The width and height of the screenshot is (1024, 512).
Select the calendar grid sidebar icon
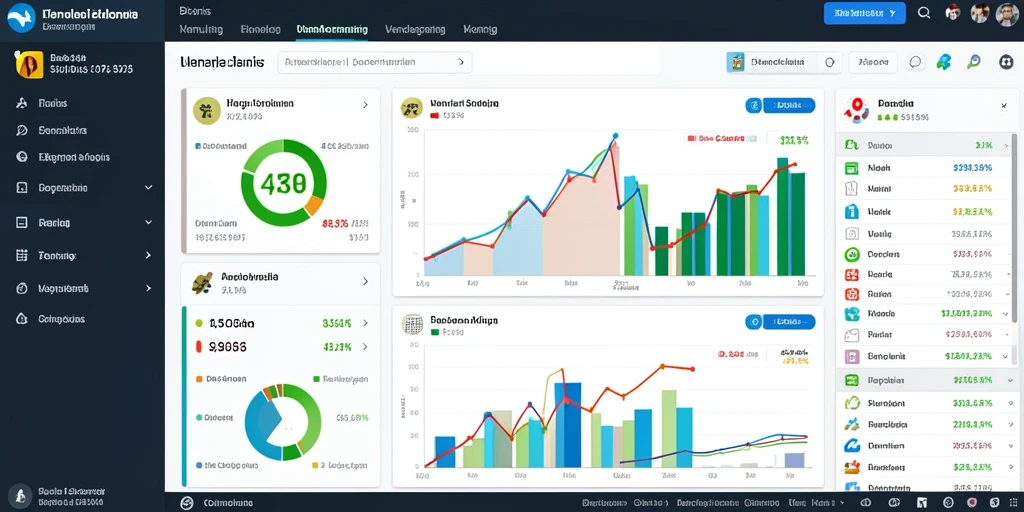[x=22, y=255]
